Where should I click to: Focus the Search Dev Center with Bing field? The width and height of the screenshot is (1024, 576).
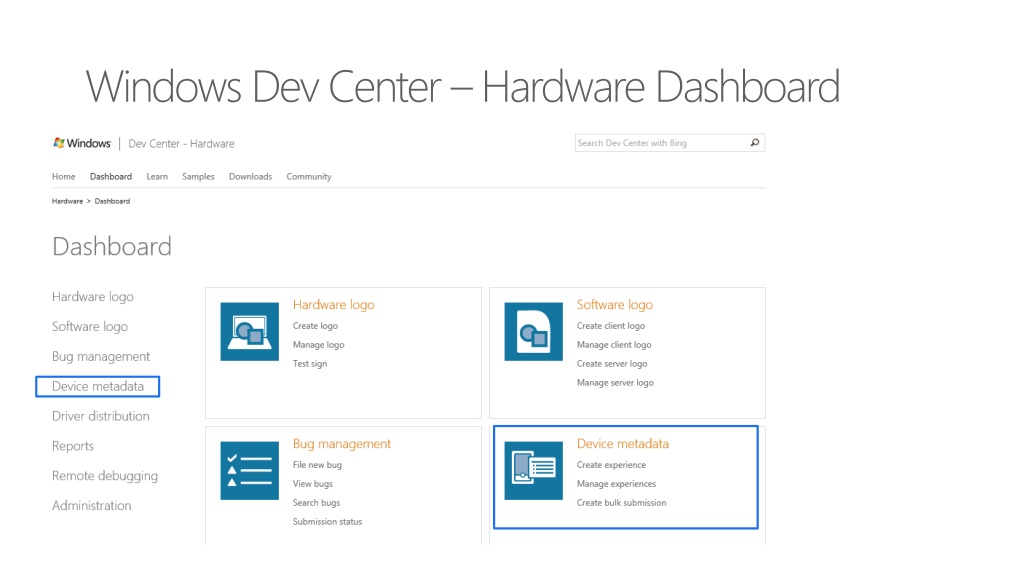[669, 142]
